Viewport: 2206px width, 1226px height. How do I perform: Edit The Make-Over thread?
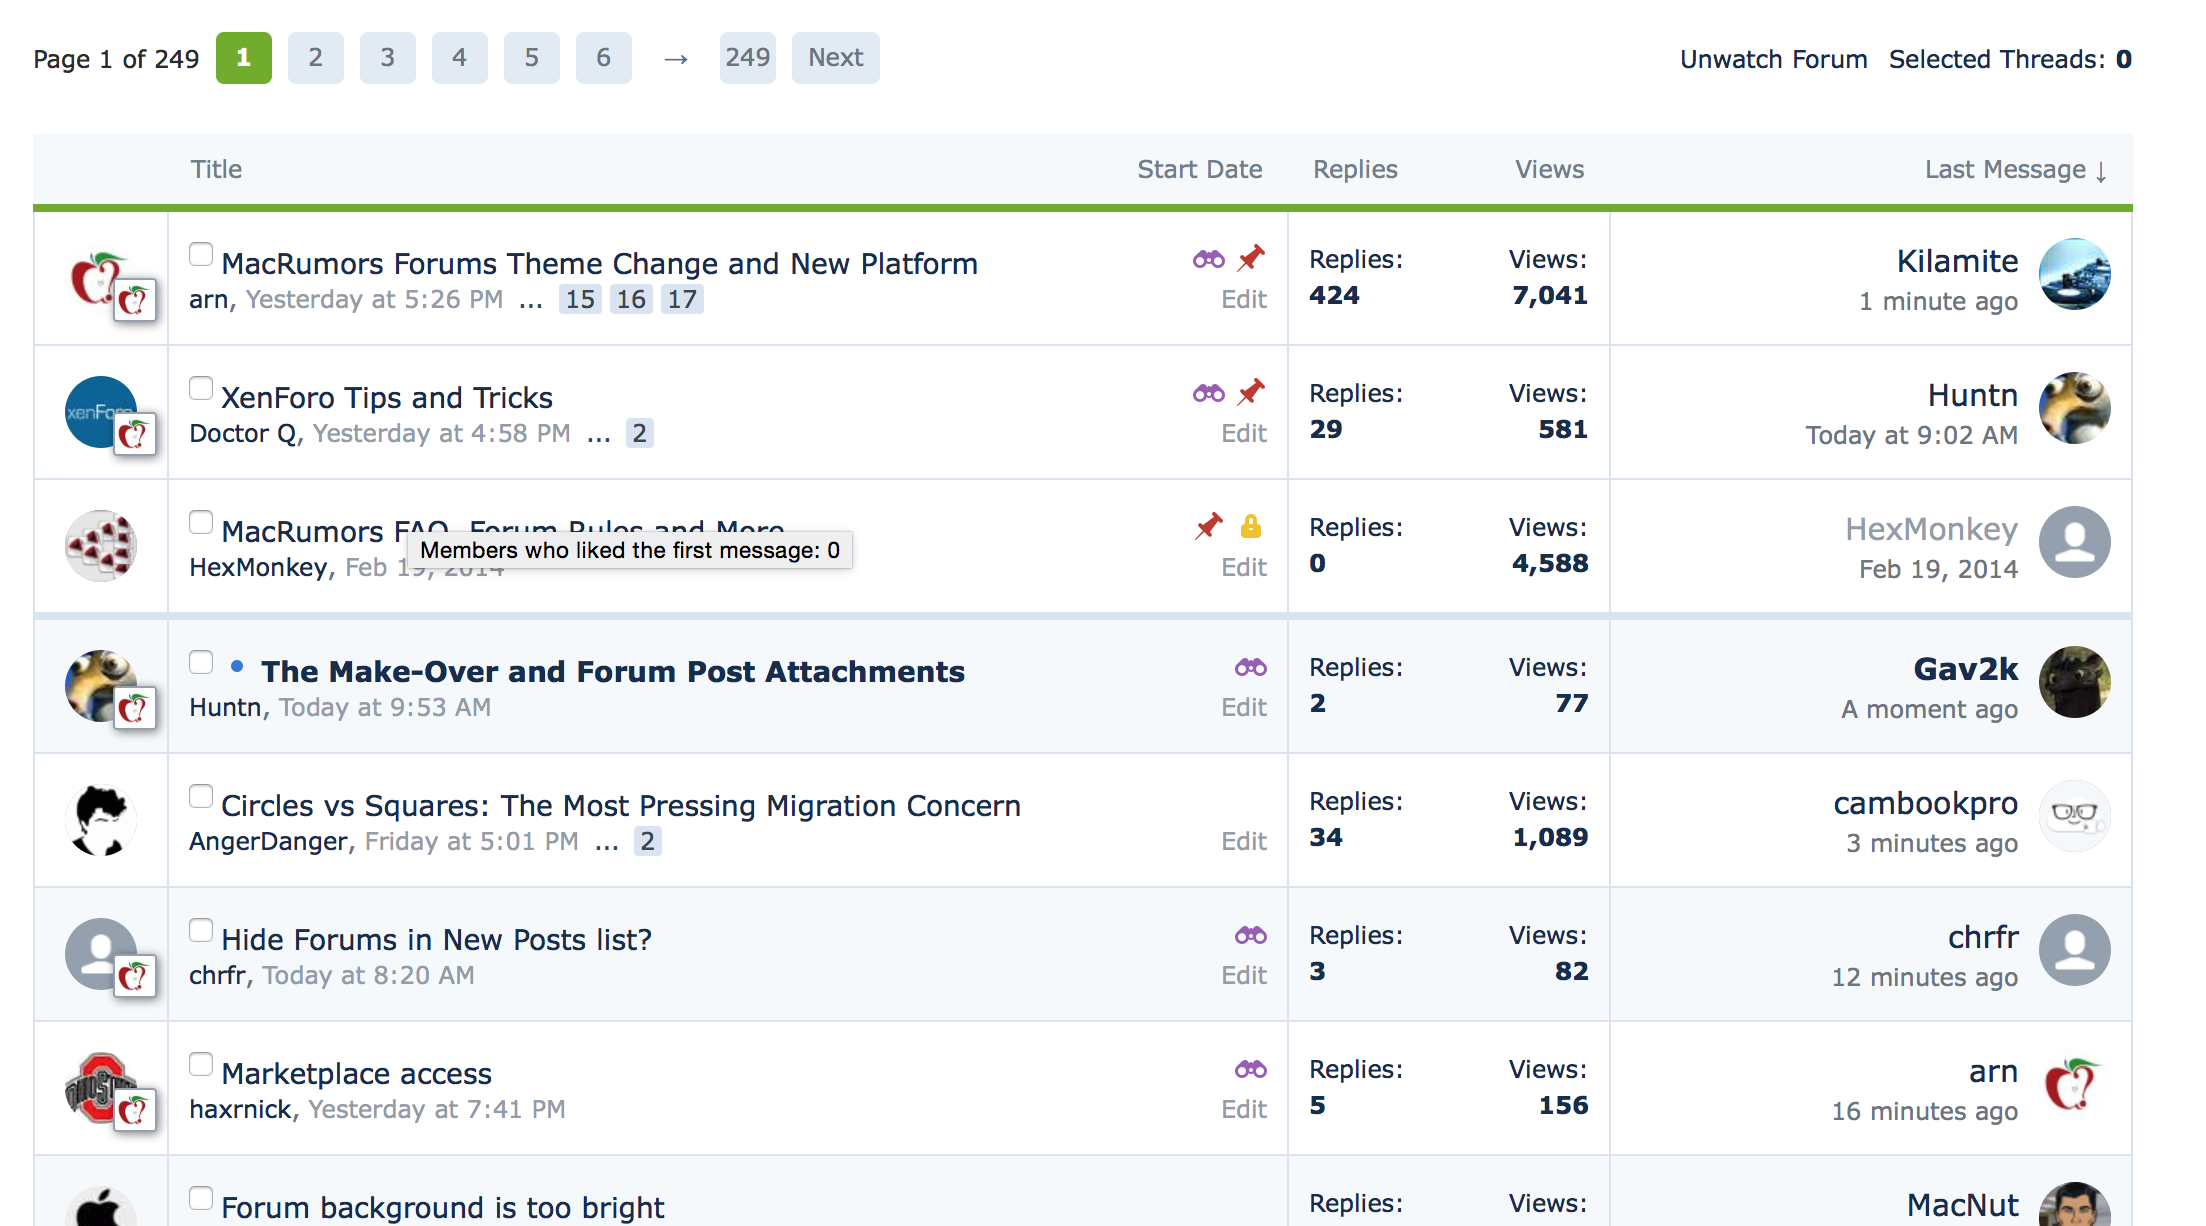[x=1244, y=708]
